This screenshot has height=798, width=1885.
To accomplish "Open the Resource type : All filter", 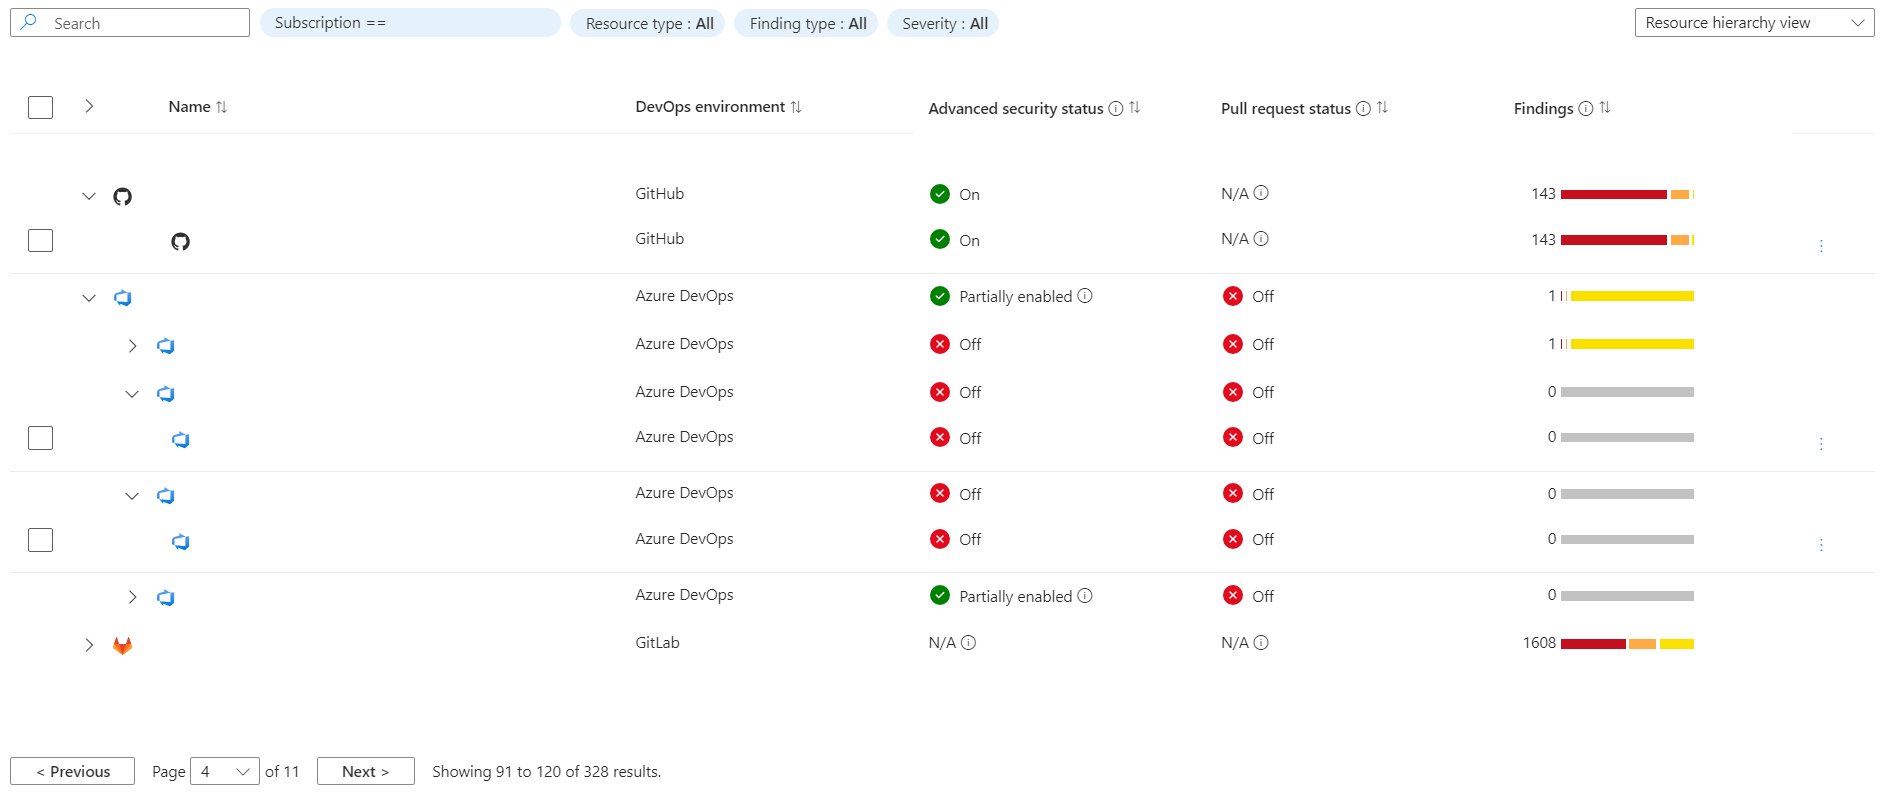I will [649, 23].
